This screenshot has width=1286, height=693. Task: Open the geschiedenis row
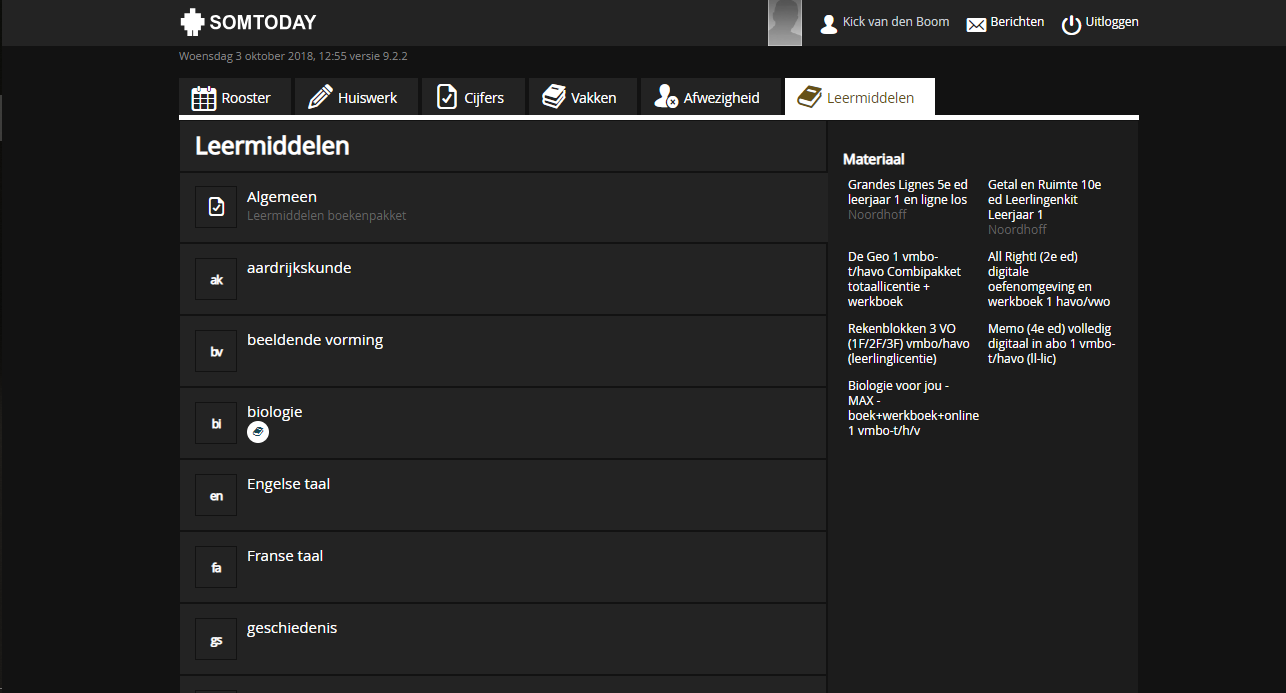point(503,639)
